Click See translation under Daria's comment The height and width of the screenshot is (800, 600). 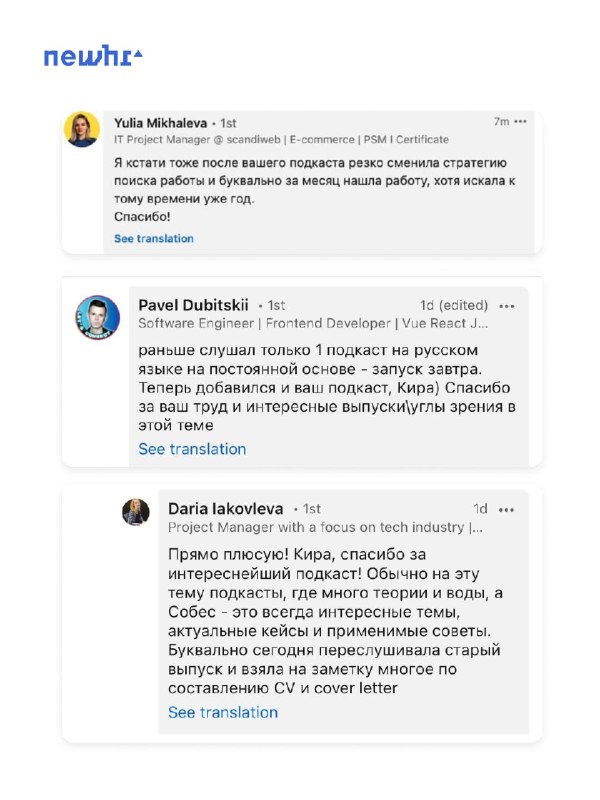(x=223, y=712)
